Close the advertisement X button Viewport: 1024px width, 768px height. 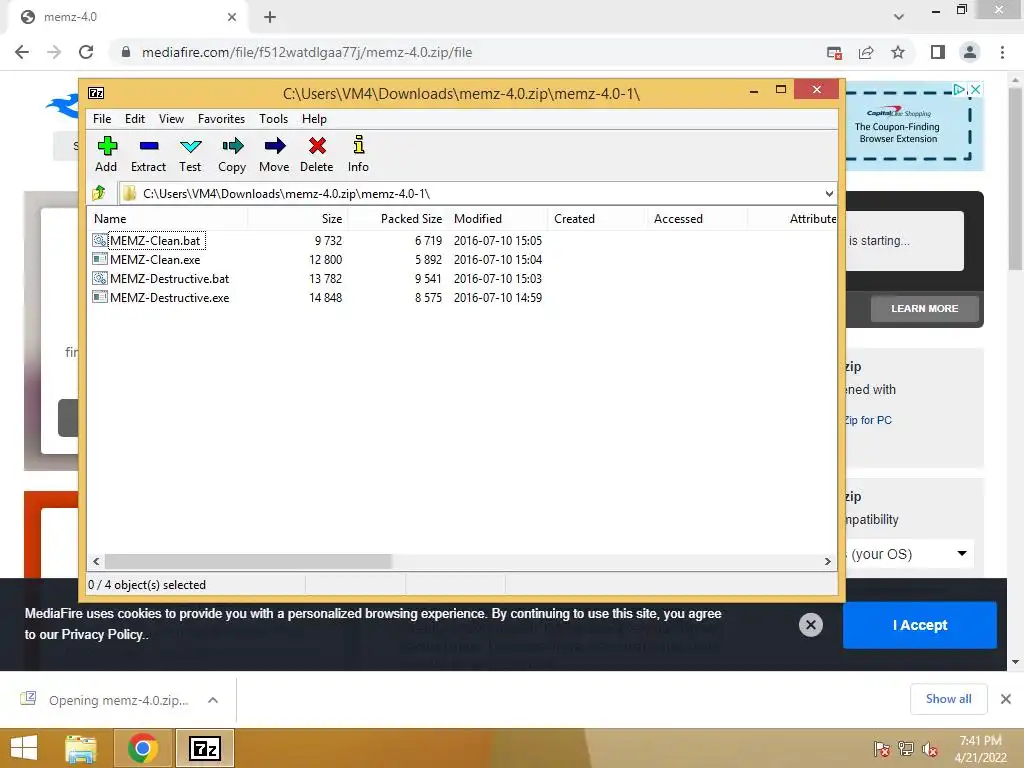[975, 89]
